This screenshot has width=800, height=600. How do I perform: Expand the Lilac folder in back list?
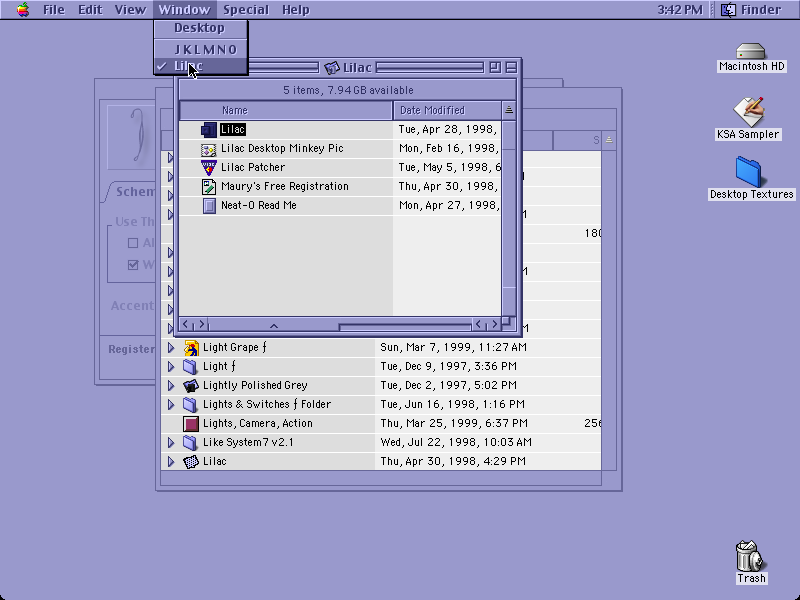click(x=171, y=462)
